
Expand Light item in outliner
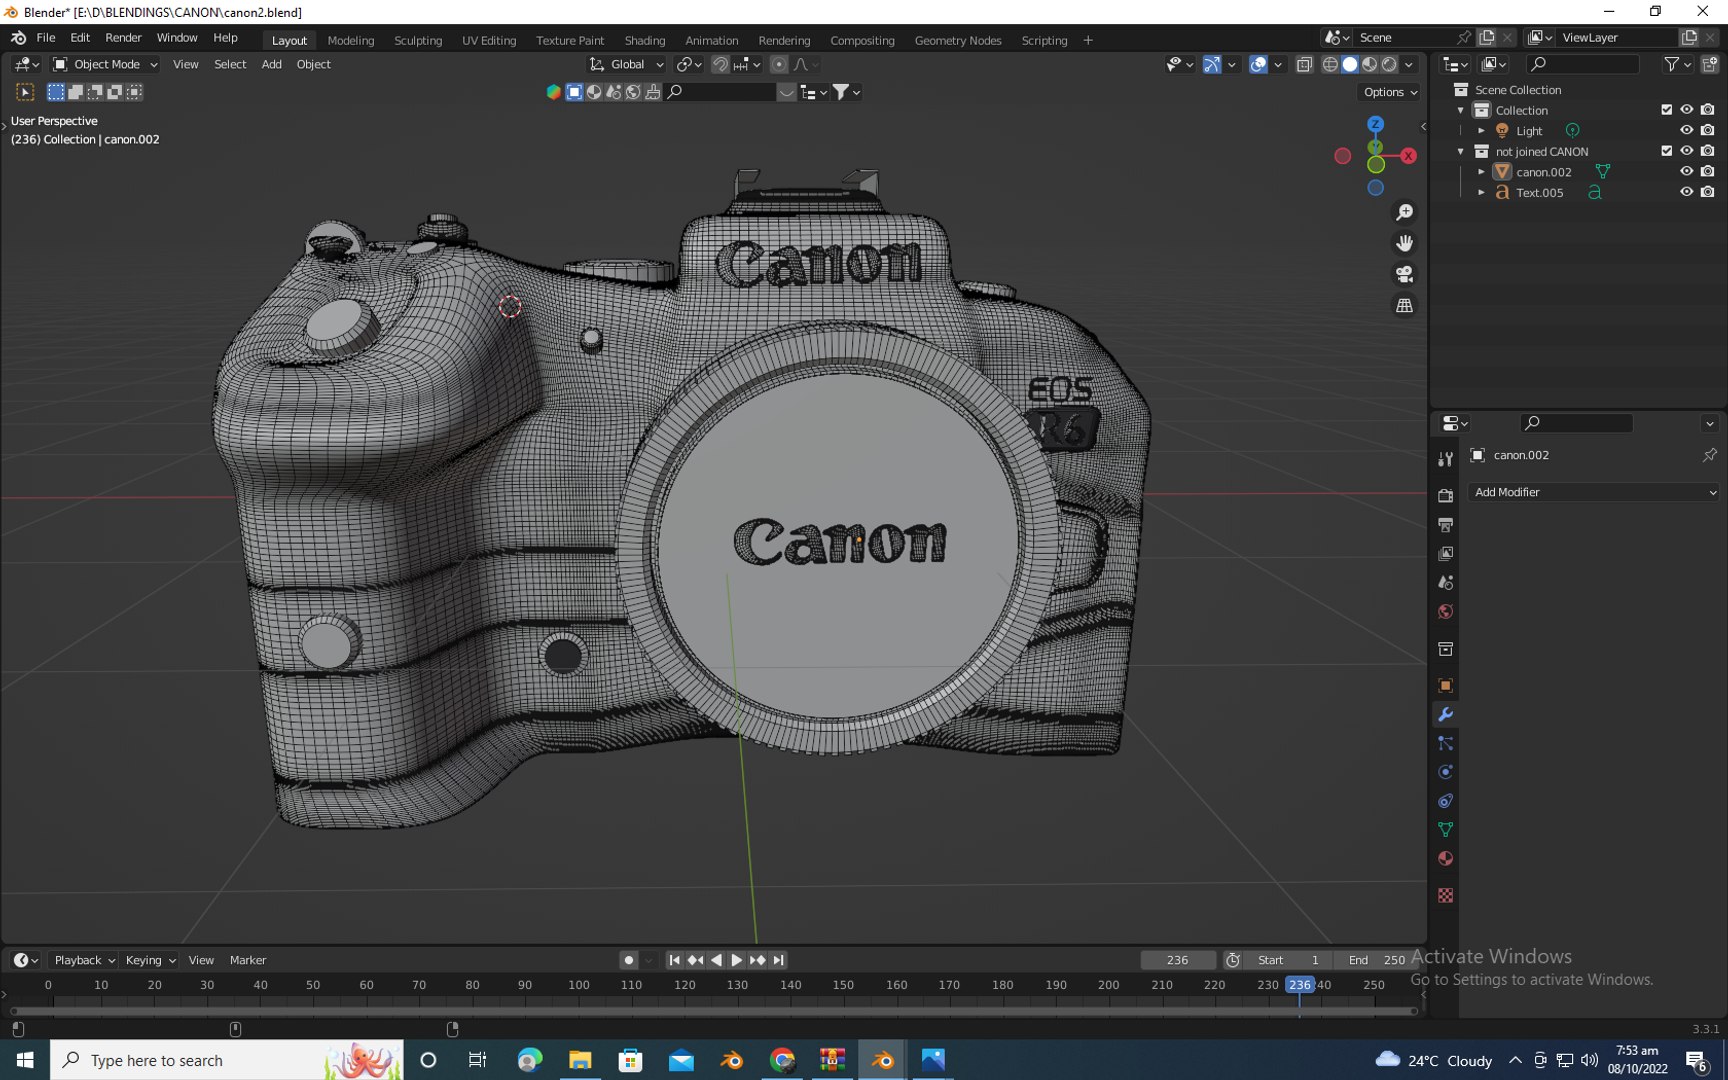(x=1481, y=131)
